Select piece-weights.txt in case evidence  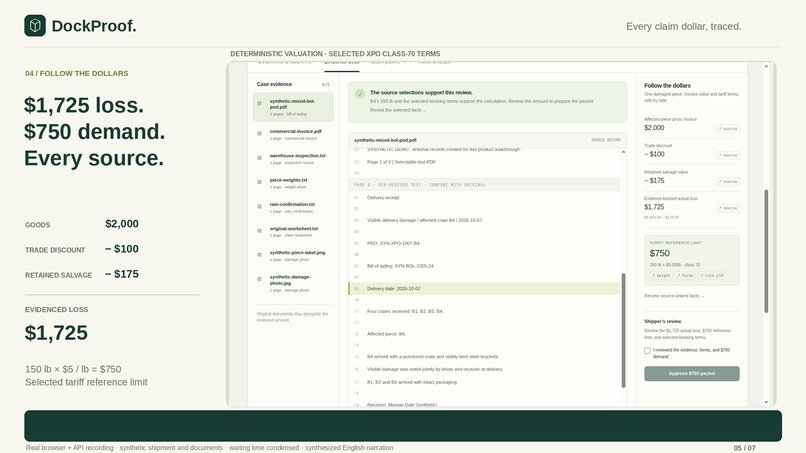[x=293, y=183]
